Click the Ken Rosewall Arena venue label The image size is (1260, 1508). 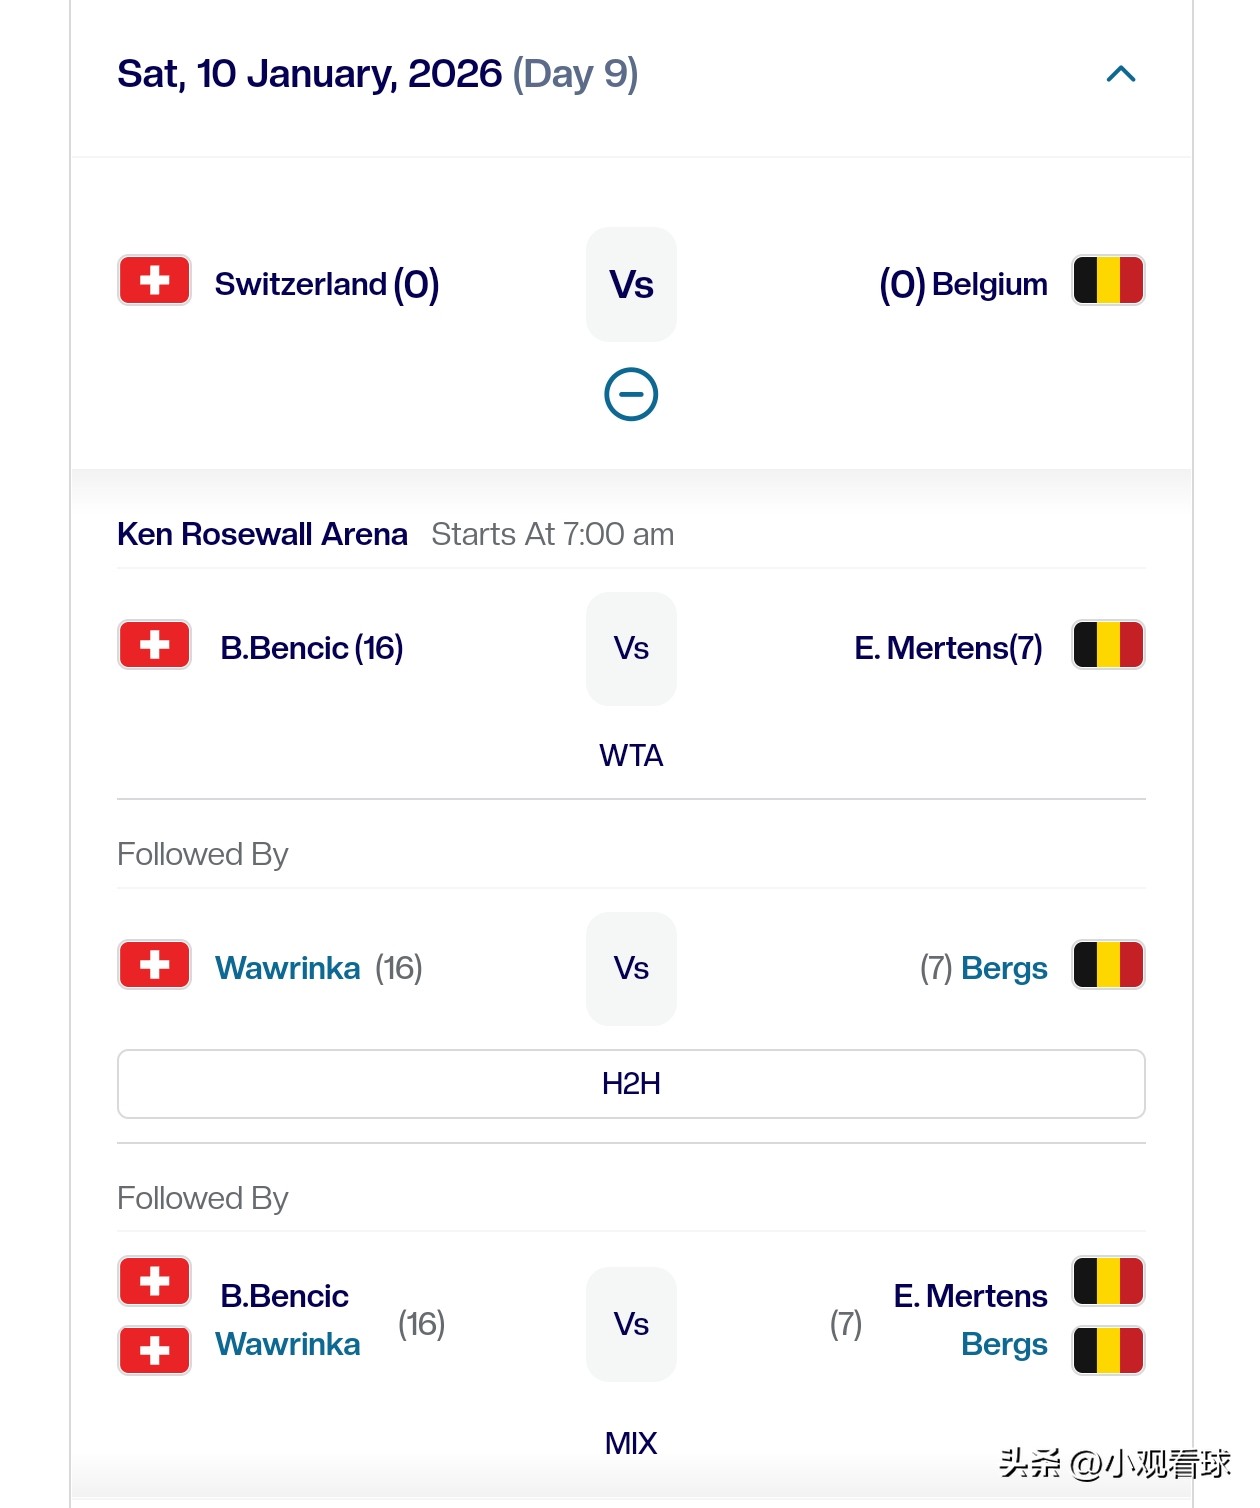(x=262, y=534)
